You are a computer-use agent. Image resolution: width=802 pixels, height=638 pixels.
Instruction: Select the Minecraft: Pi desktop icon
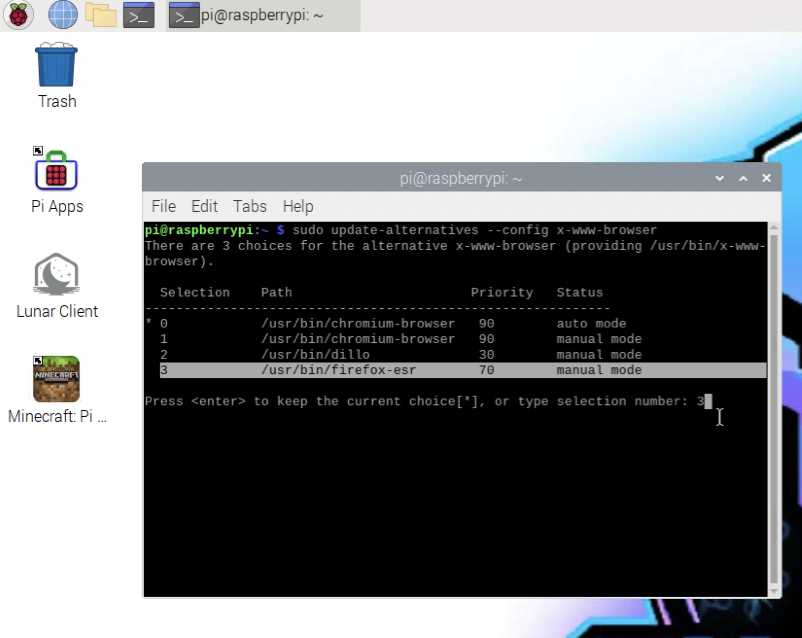(x=57, y=390)
